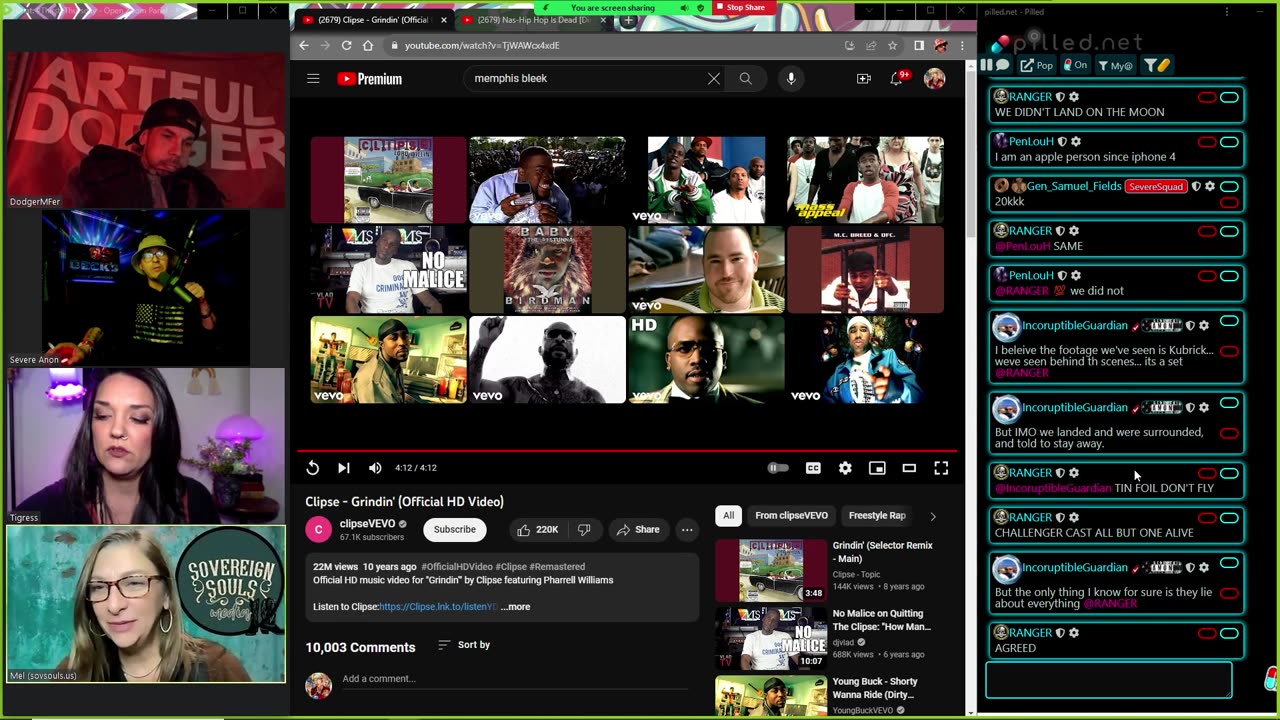Open the hashtag #Clipse link

(x=510, y=567)
